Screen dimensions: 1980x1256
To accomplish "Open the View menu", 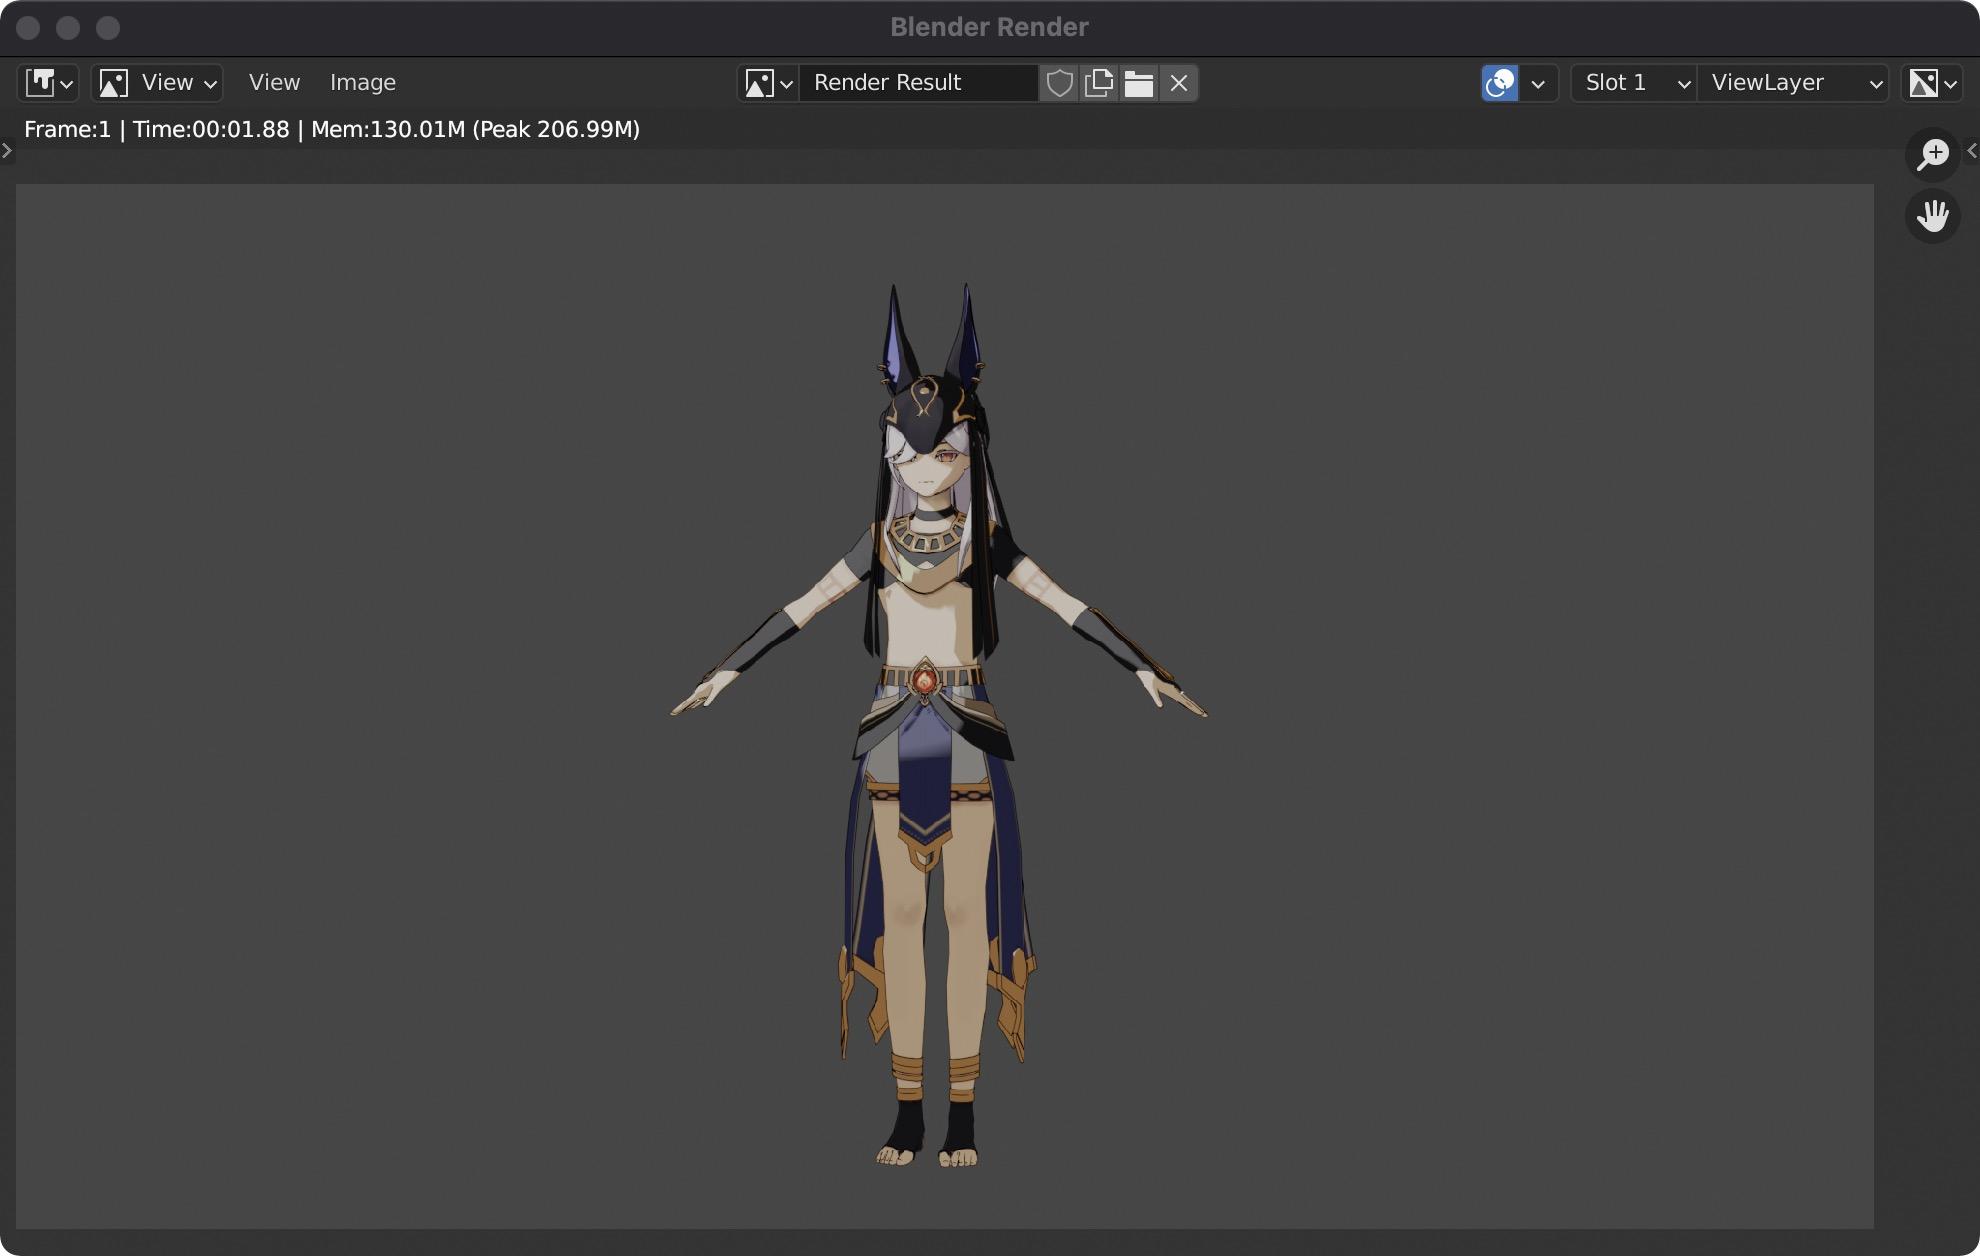I will point(274,83).
